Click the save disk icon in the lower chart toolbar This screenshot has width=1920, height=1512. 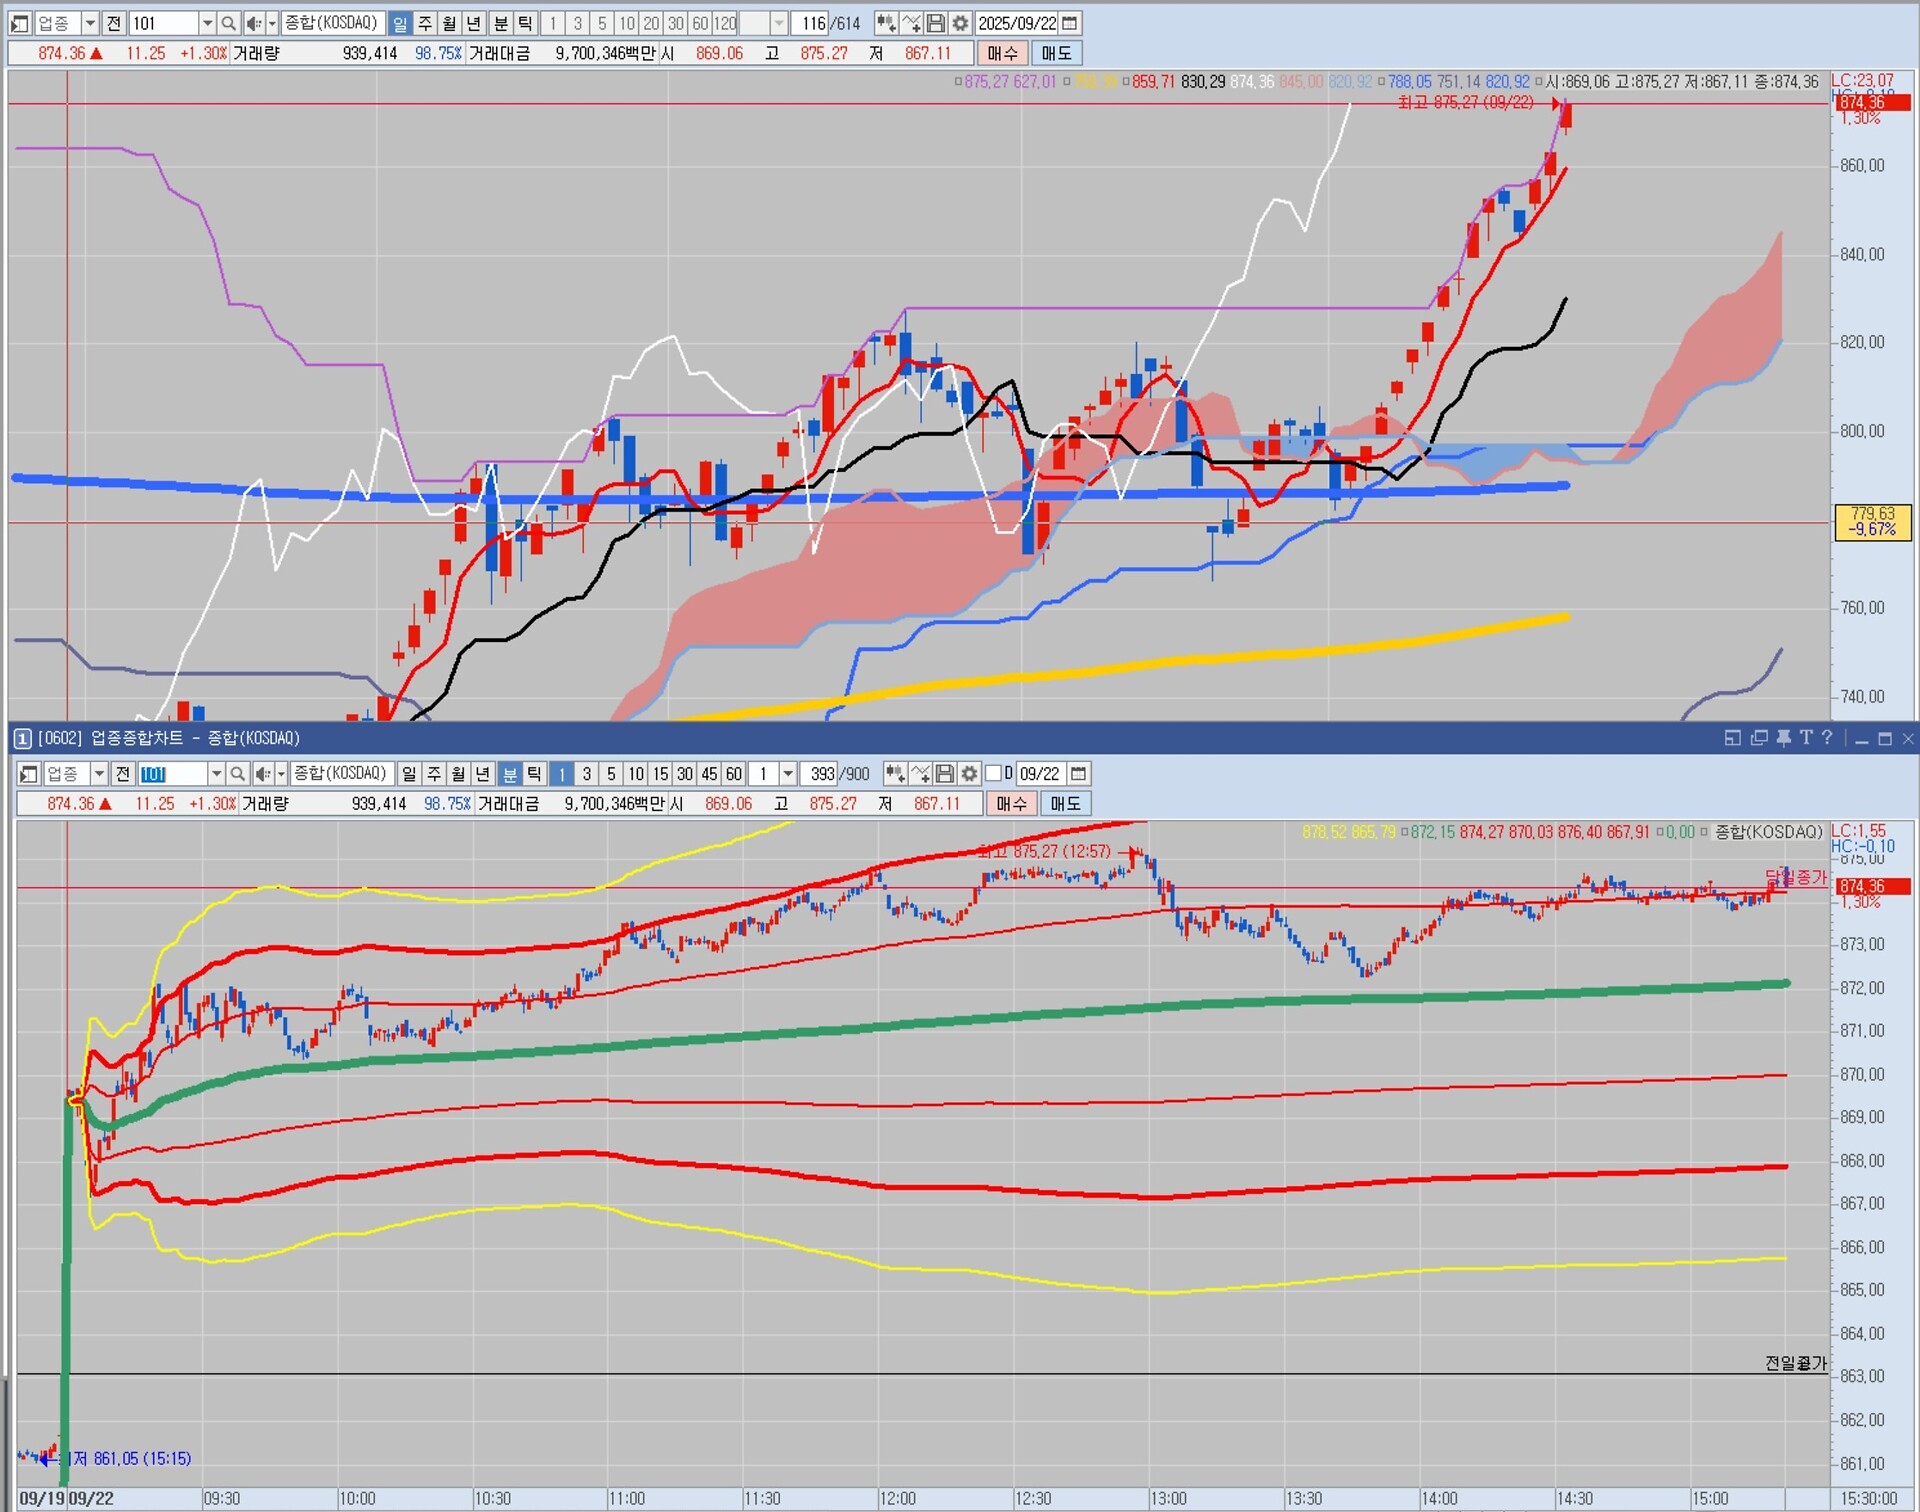pos(944,773)
